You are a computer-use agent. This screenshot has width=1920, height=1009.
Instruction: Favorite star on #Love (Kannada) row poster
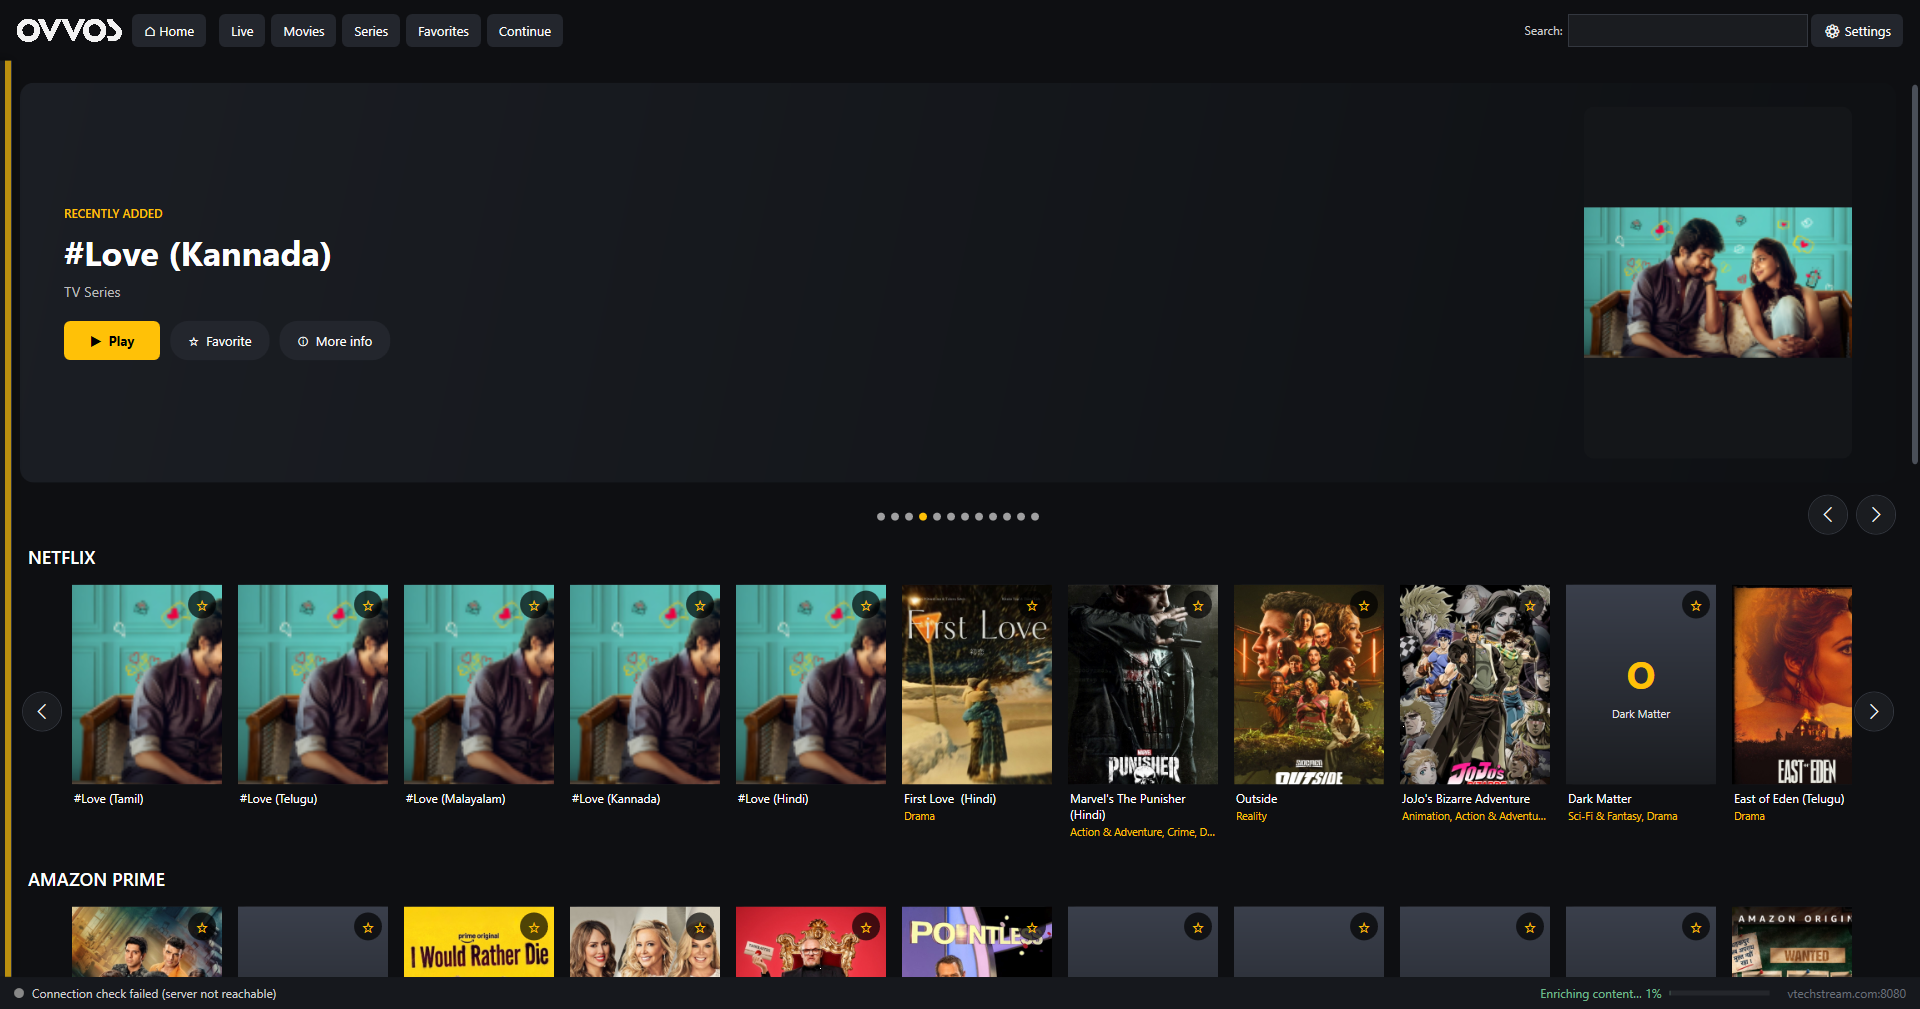[700, 605]
